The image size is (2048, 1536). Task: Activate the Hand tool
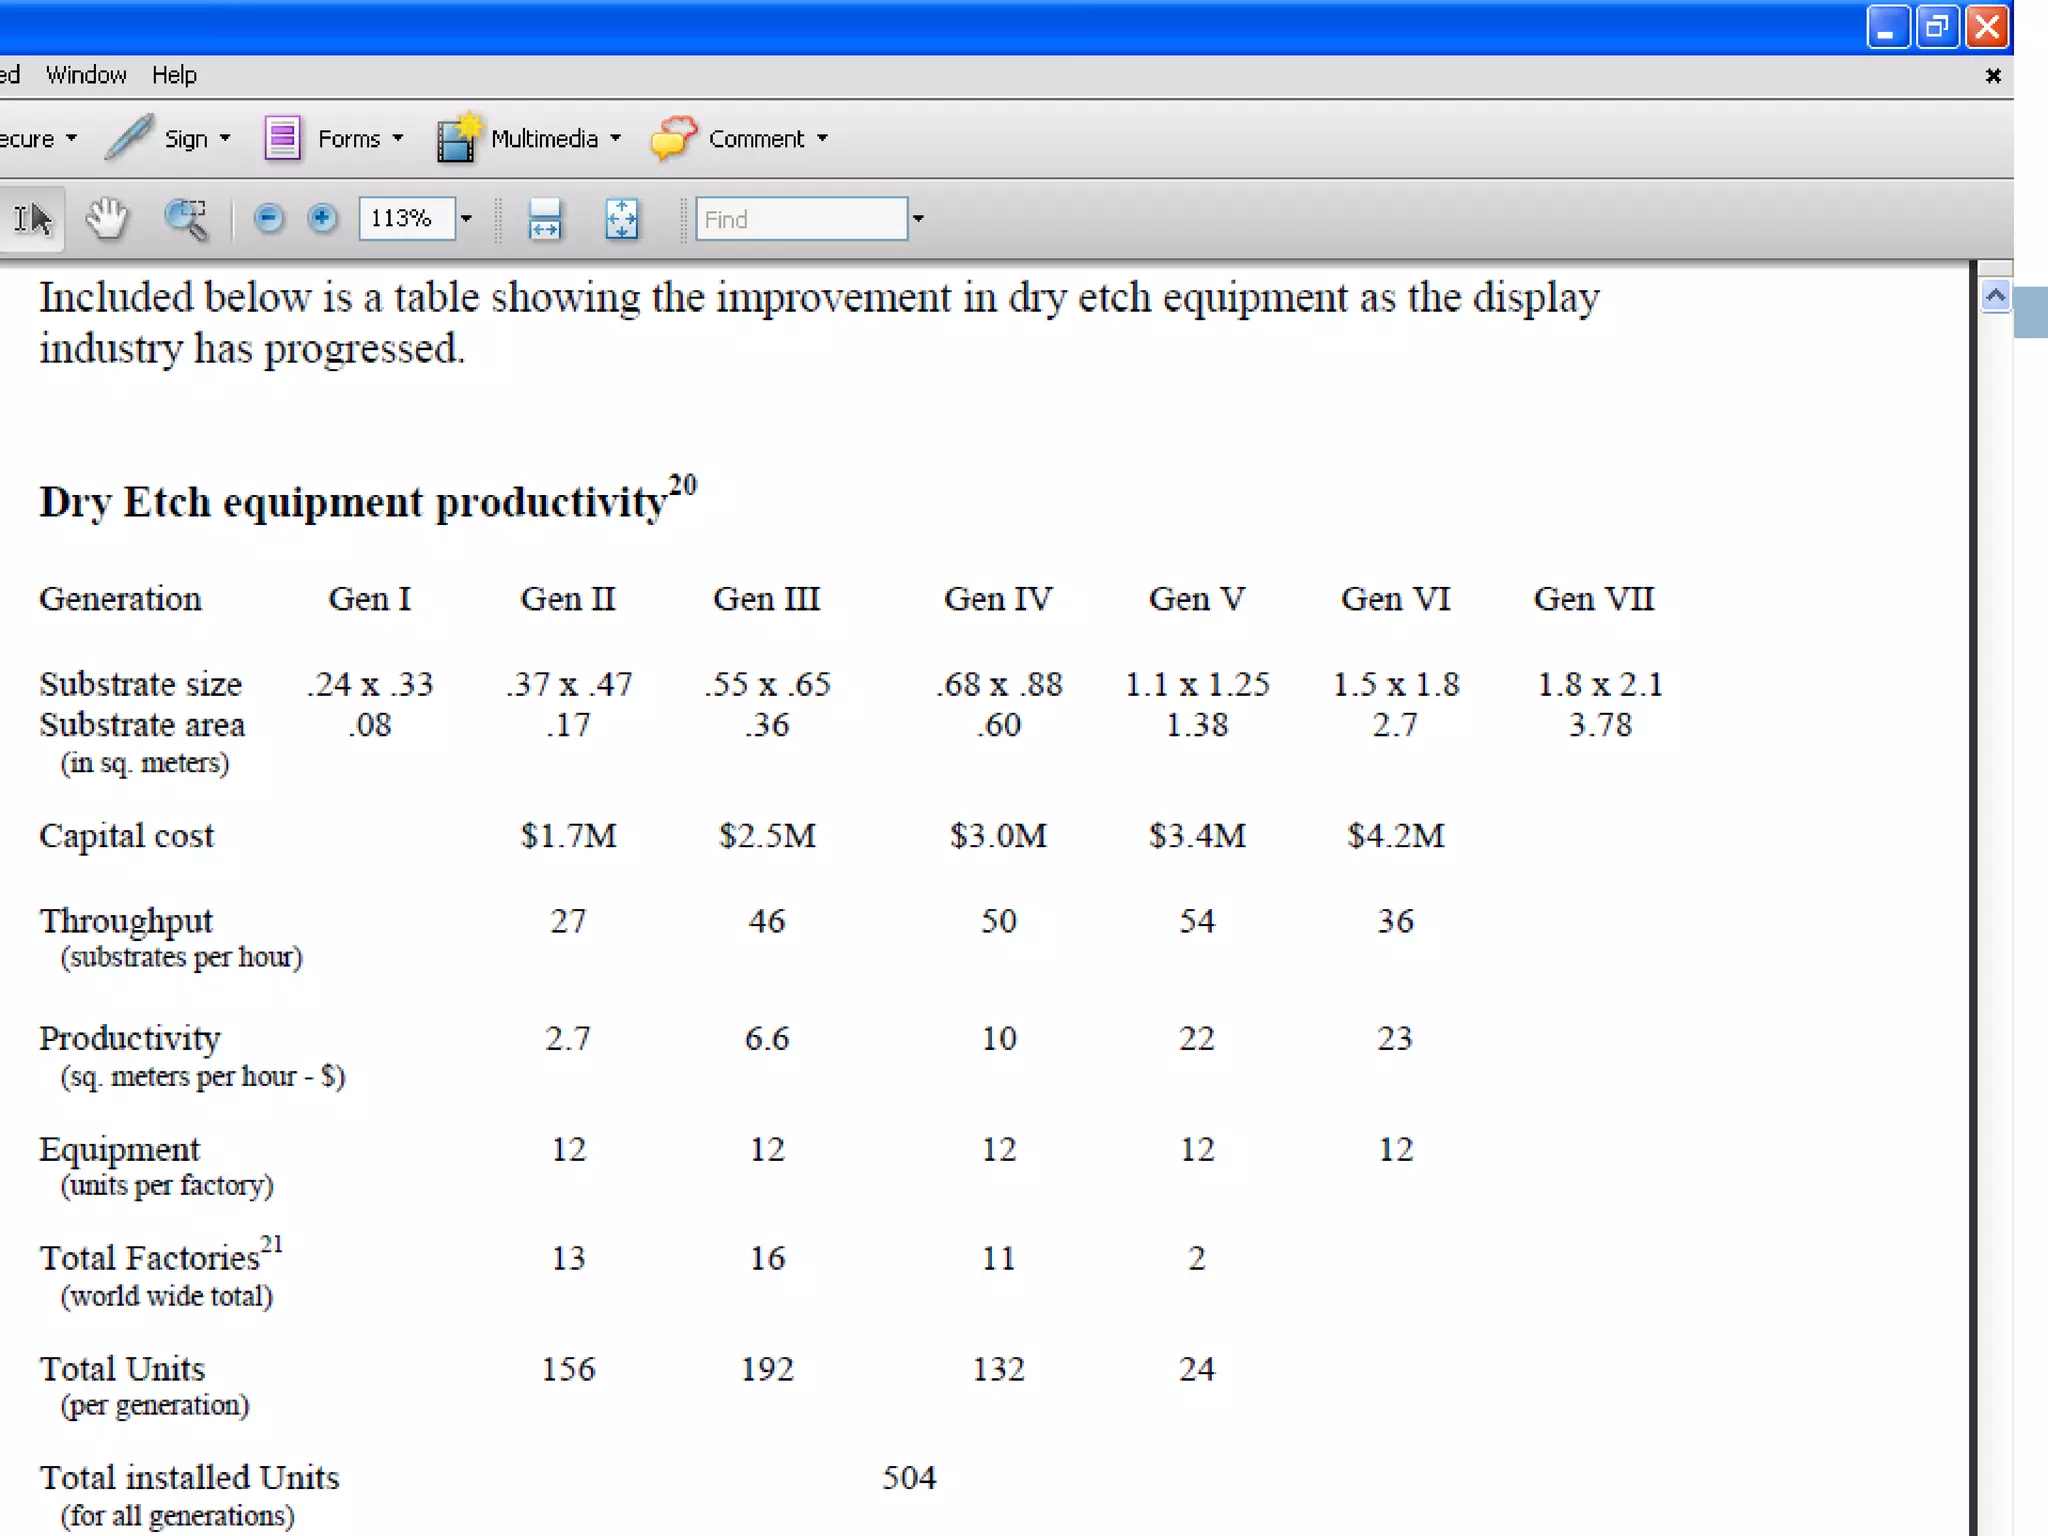[106, 218]
